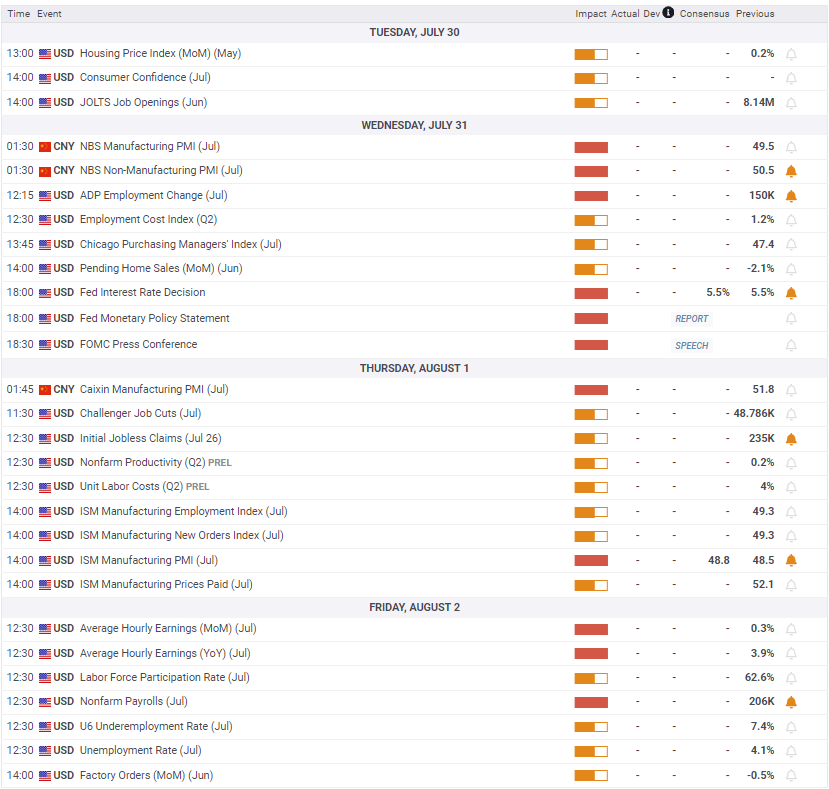This screenshot has height=789, width=829.
Task: Open REPORT for Fed Monetary Policy Statement
Action: coord(692,319)
